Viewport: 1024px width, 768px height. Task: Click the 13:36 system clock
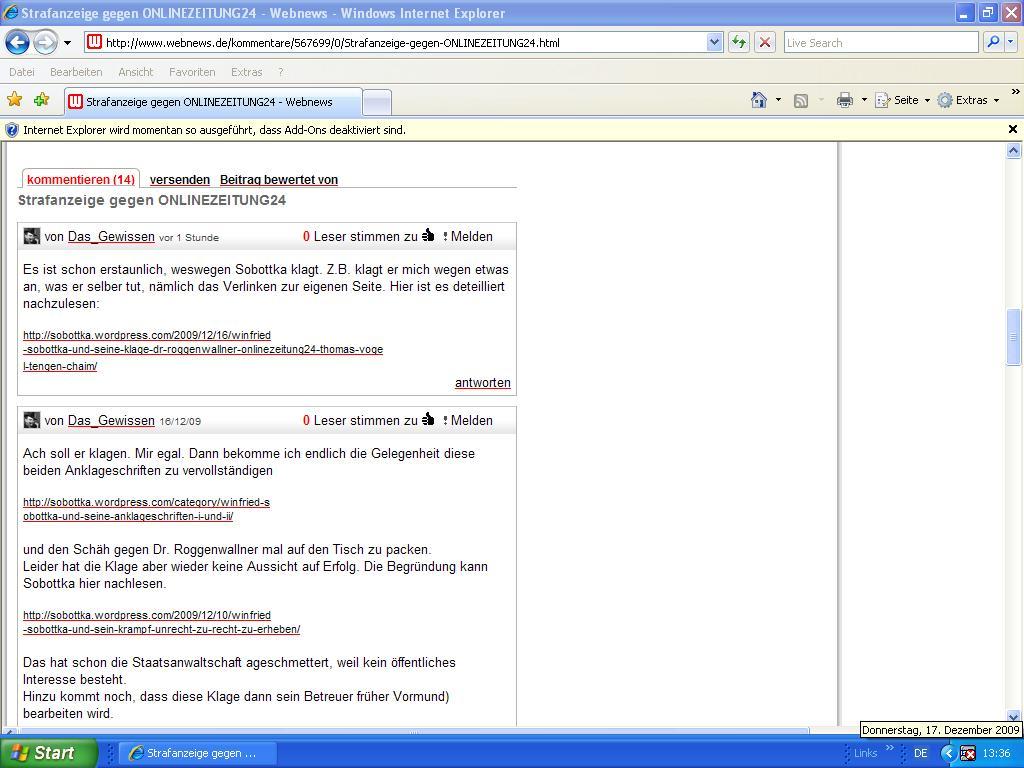[997, 753]
